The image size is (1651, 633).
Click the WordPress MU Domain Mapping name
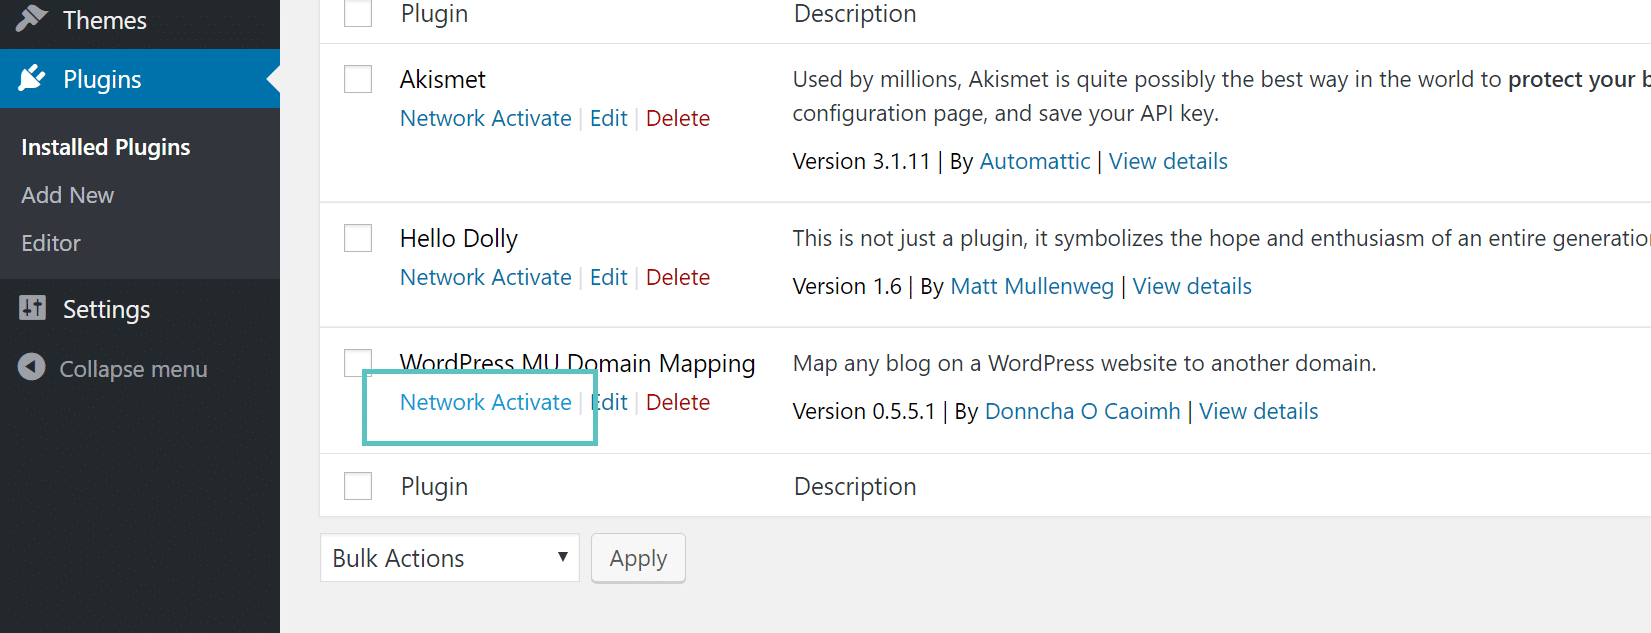578,363
